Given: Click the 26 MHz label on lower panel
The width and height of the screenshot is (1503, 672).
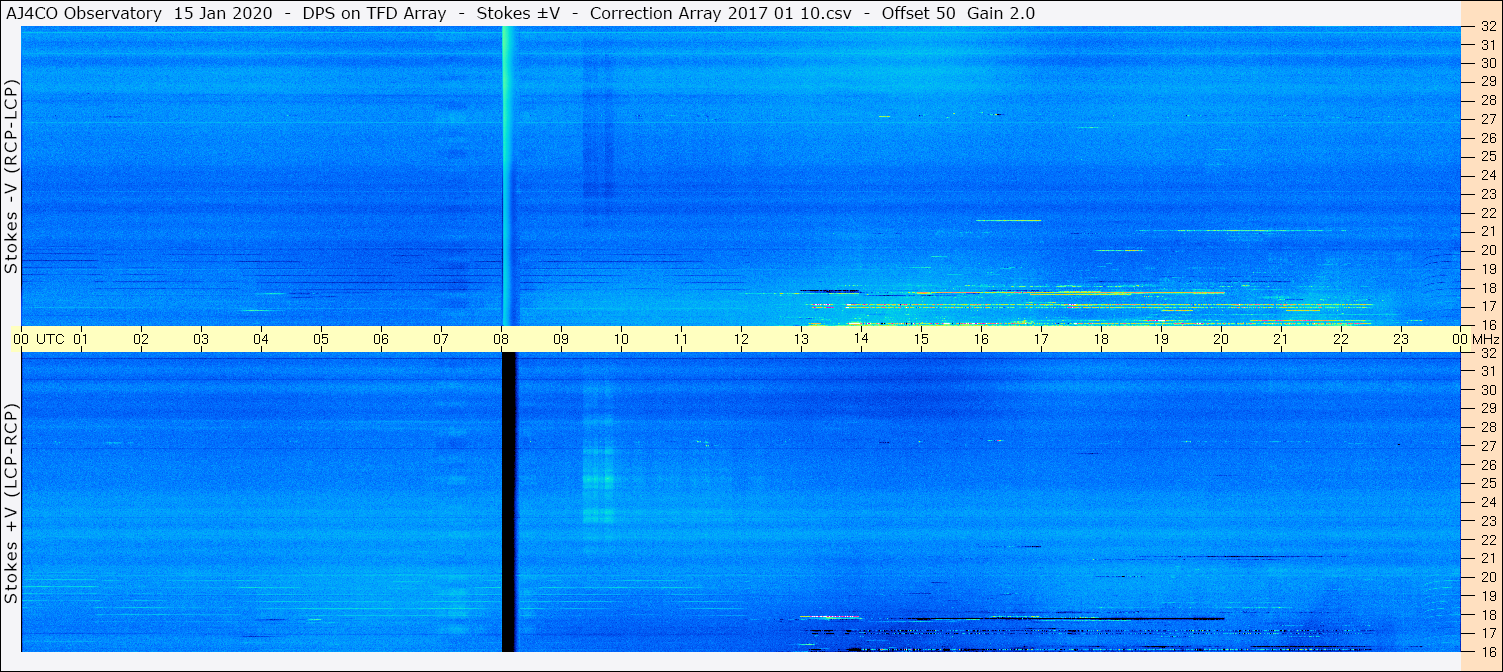Looking at the screenshot, I should 1488,465.
